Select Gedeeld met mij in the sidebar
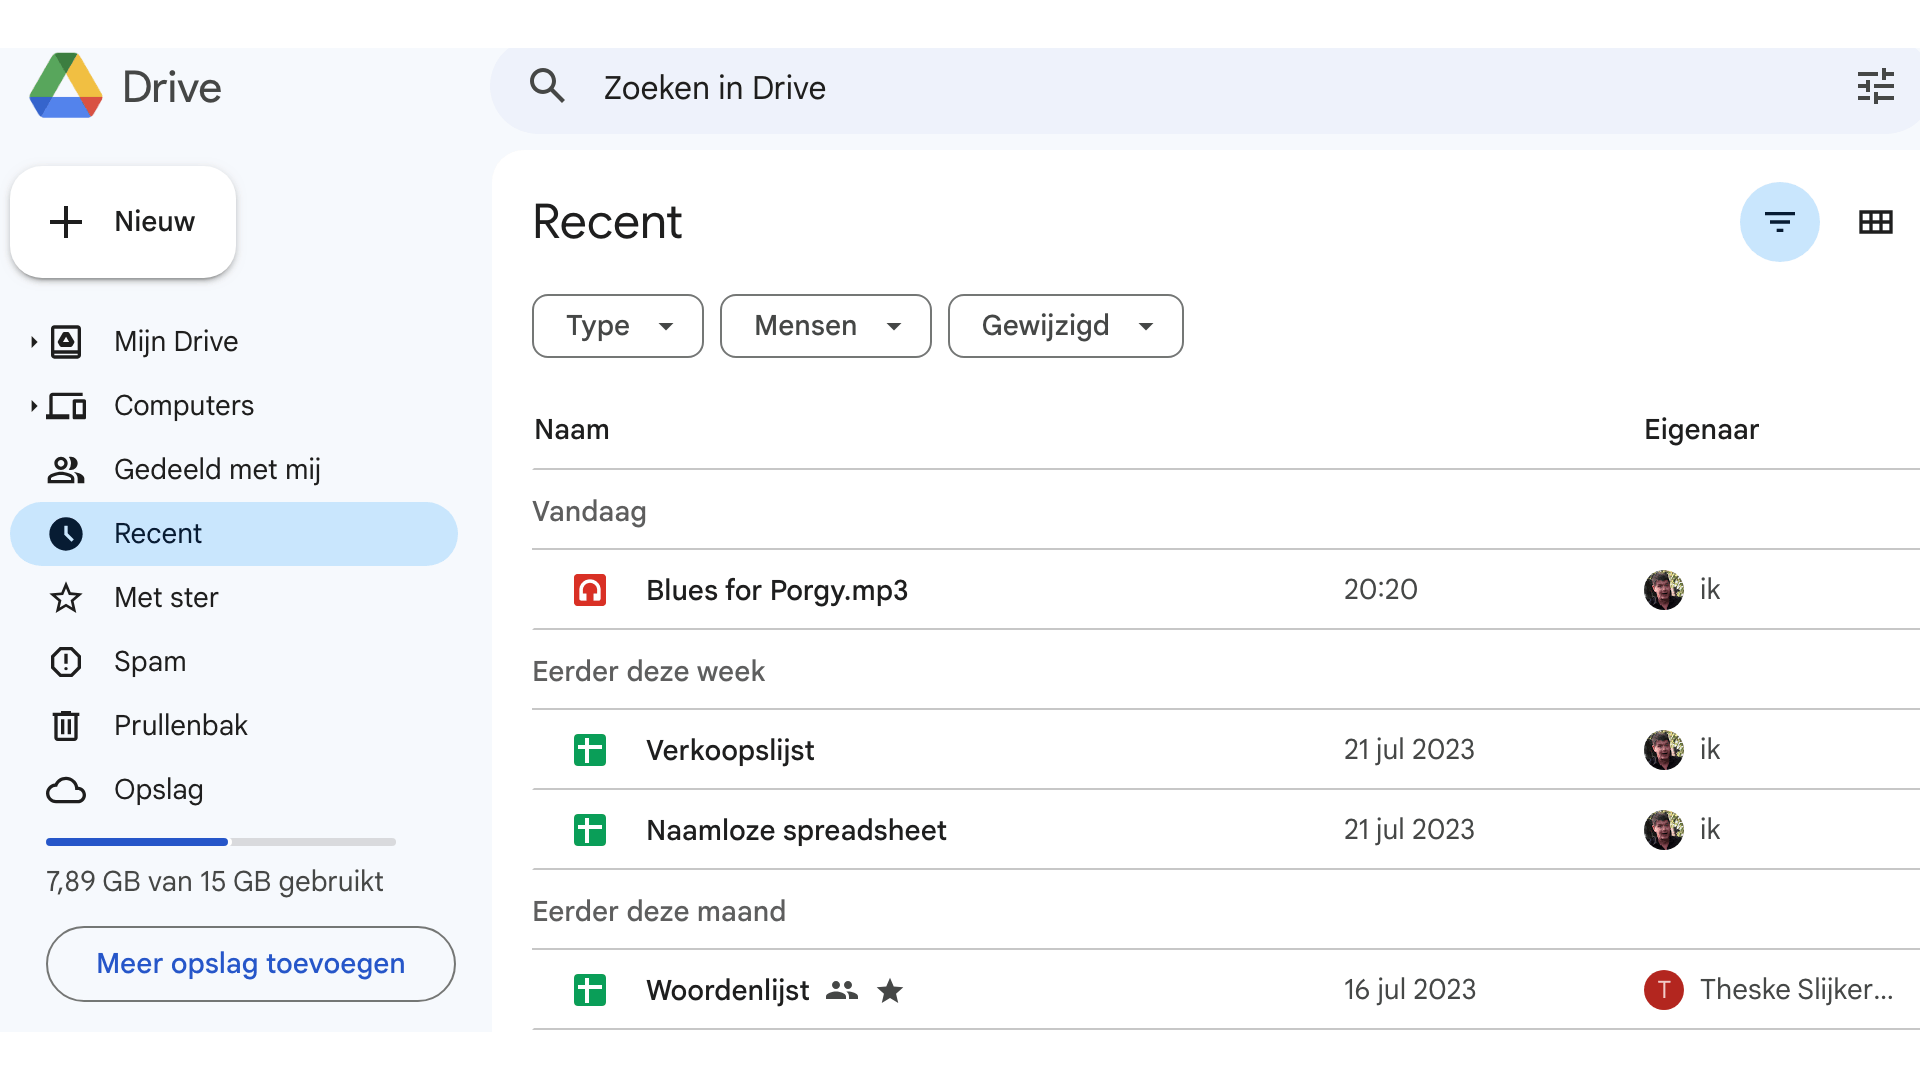Viewport: 1920px width, 1080px height. [217, 469]
